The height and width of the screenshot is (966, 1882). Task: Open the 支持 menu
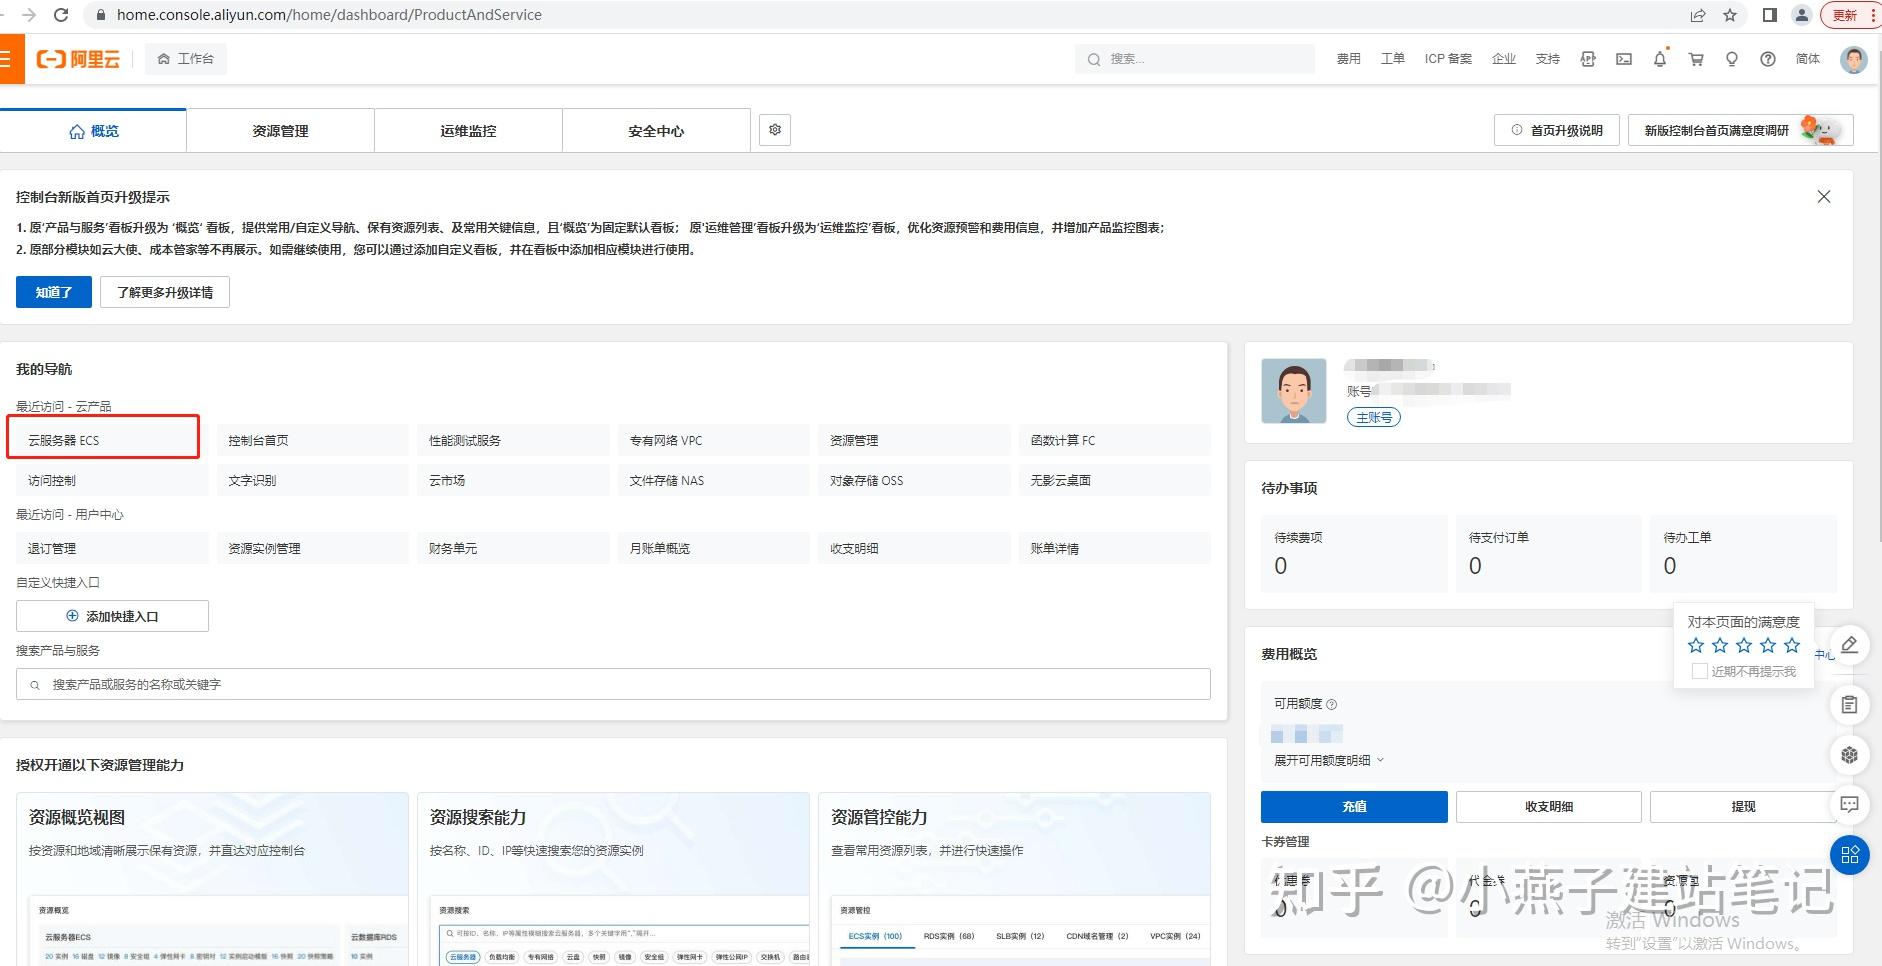[1548, 59]
